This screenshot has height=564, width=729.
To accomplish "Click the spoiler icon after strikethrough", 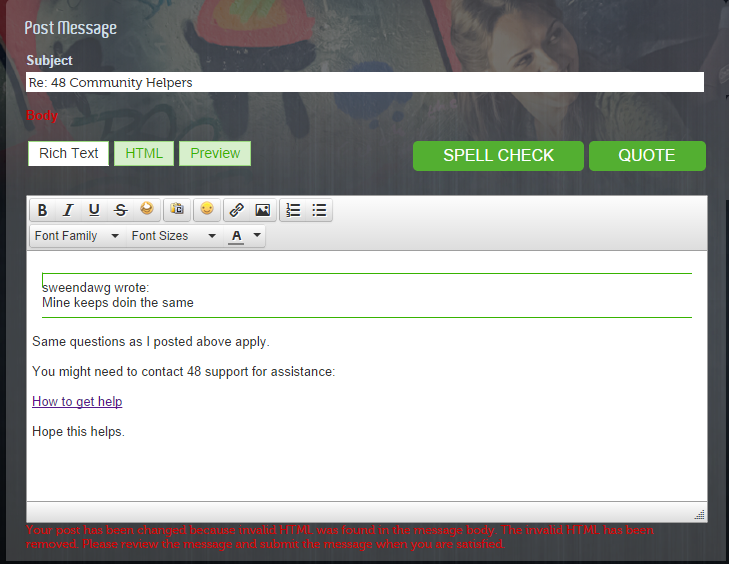I will 146,210.
